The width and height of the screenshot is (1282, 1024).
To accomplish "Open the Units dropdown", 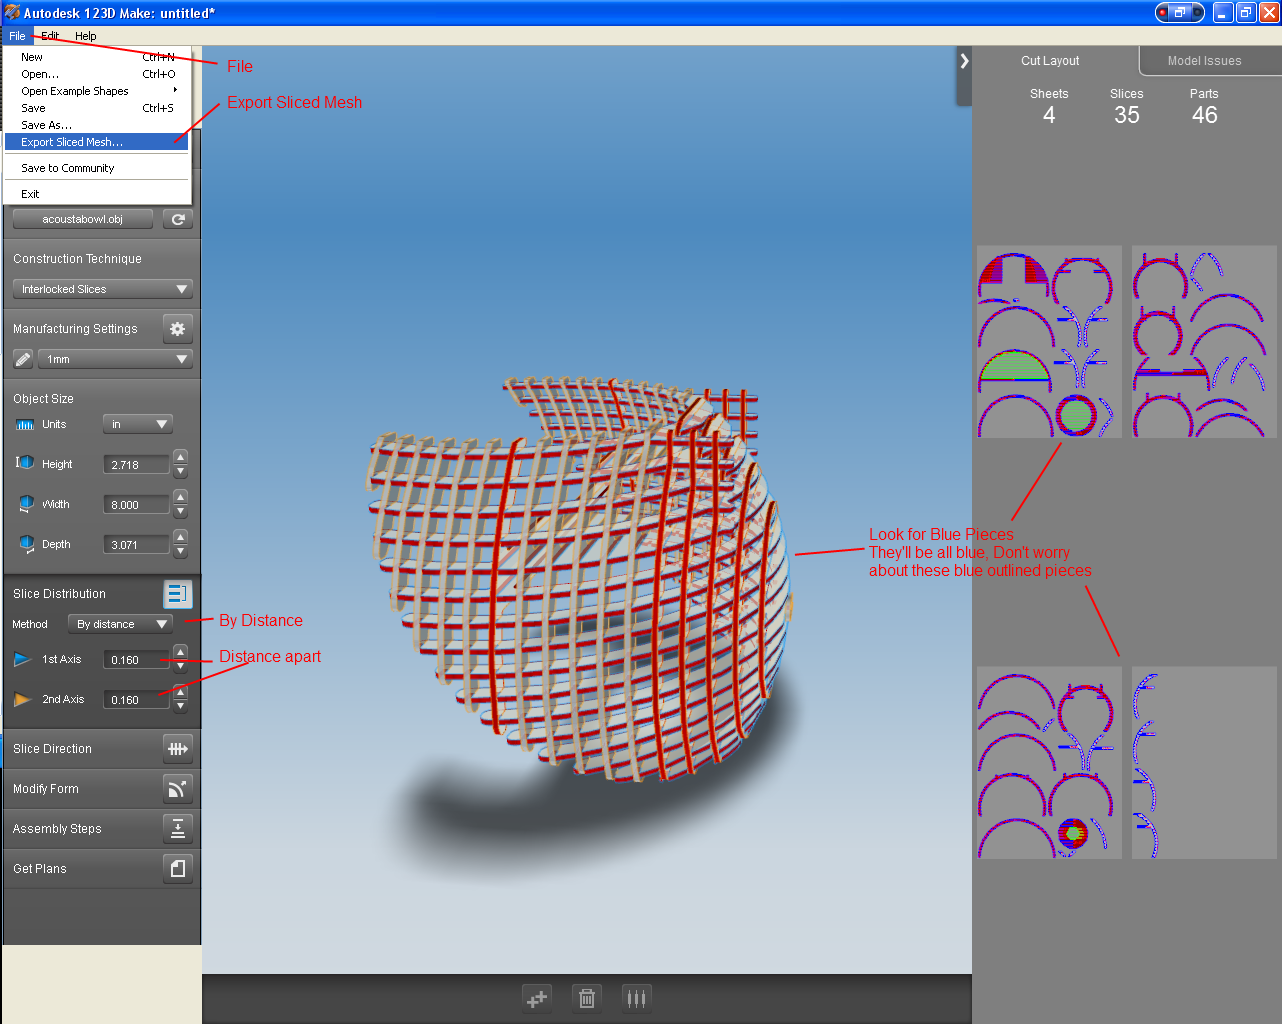I will click(137, 423).
